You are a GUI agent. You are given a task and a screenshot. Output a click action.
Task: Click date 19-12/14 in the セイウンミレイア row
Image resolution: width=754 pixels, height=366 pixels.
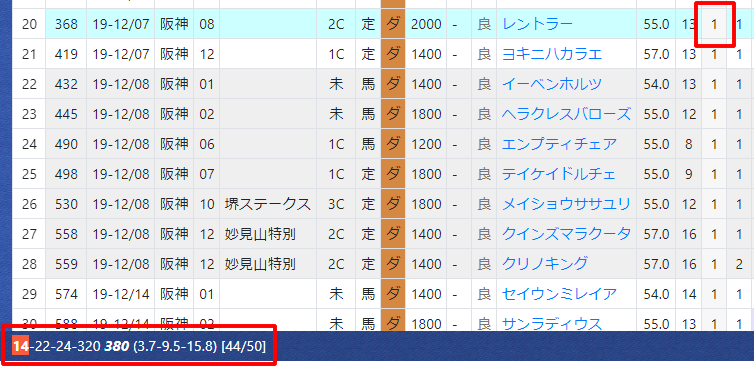[x=121, y=293]
